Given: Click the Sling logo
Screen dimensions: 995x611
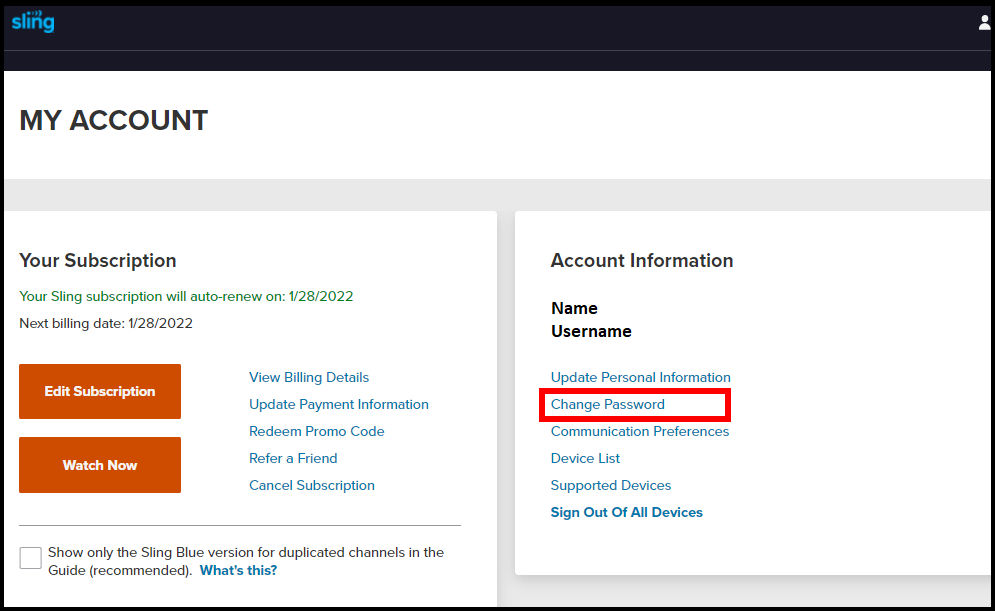Looking at the screenshot, I should pyautogui.click(x=33, y=22).
